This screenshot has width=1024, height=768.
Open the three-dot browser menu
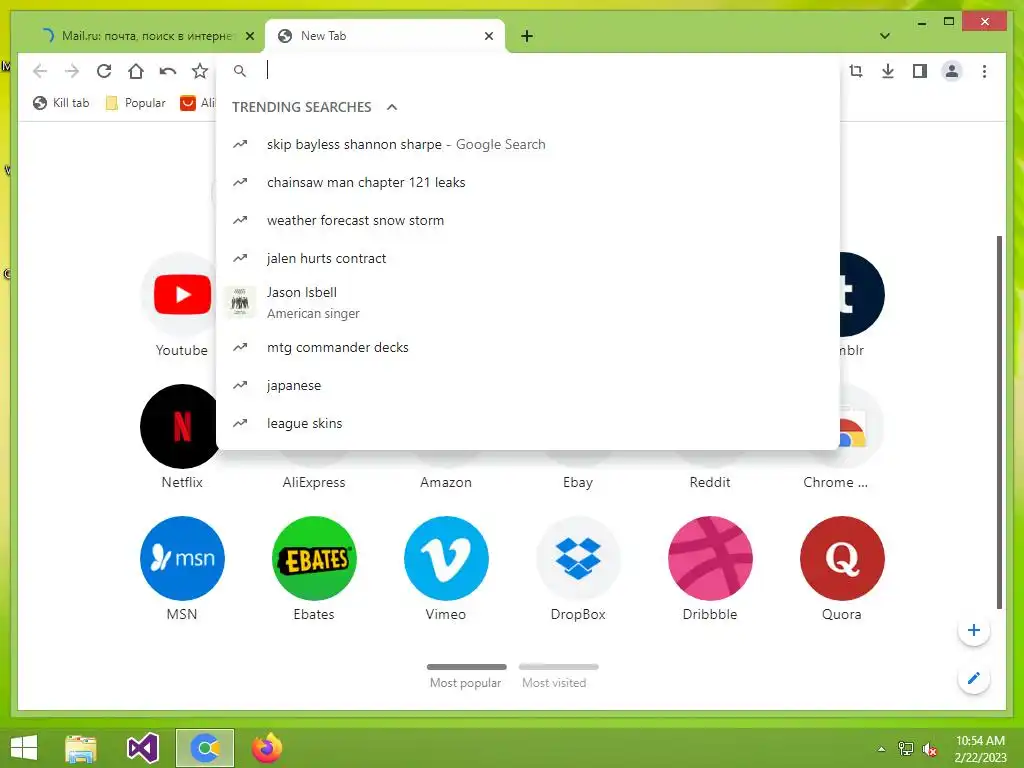(x=984, y=71)
